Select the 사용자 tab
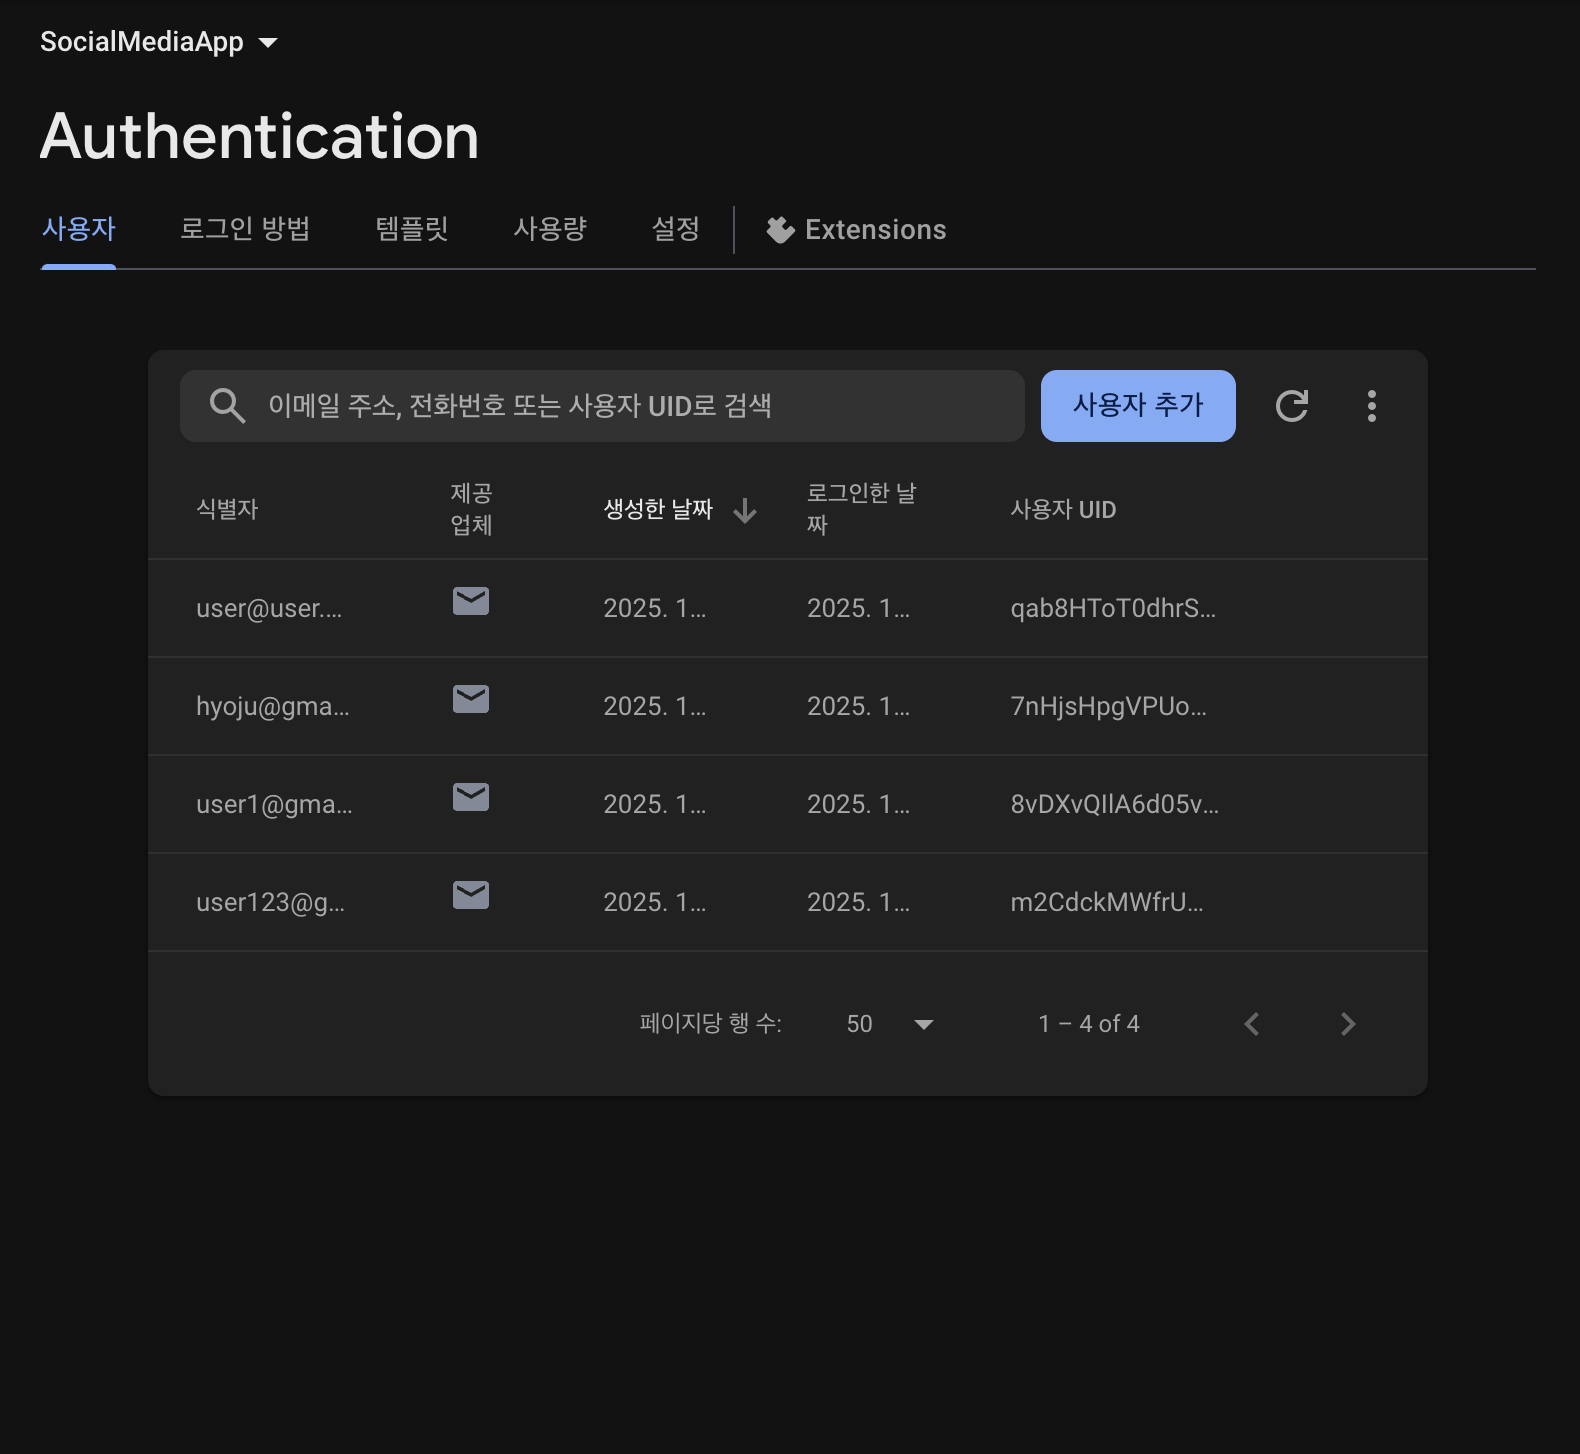Image resolution: width=1580 pixels, height=1454 pixels. [79, 229]
